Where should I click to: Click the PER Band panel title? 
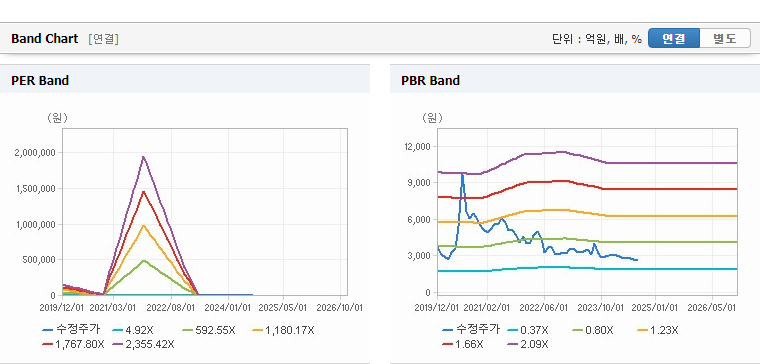40,80
